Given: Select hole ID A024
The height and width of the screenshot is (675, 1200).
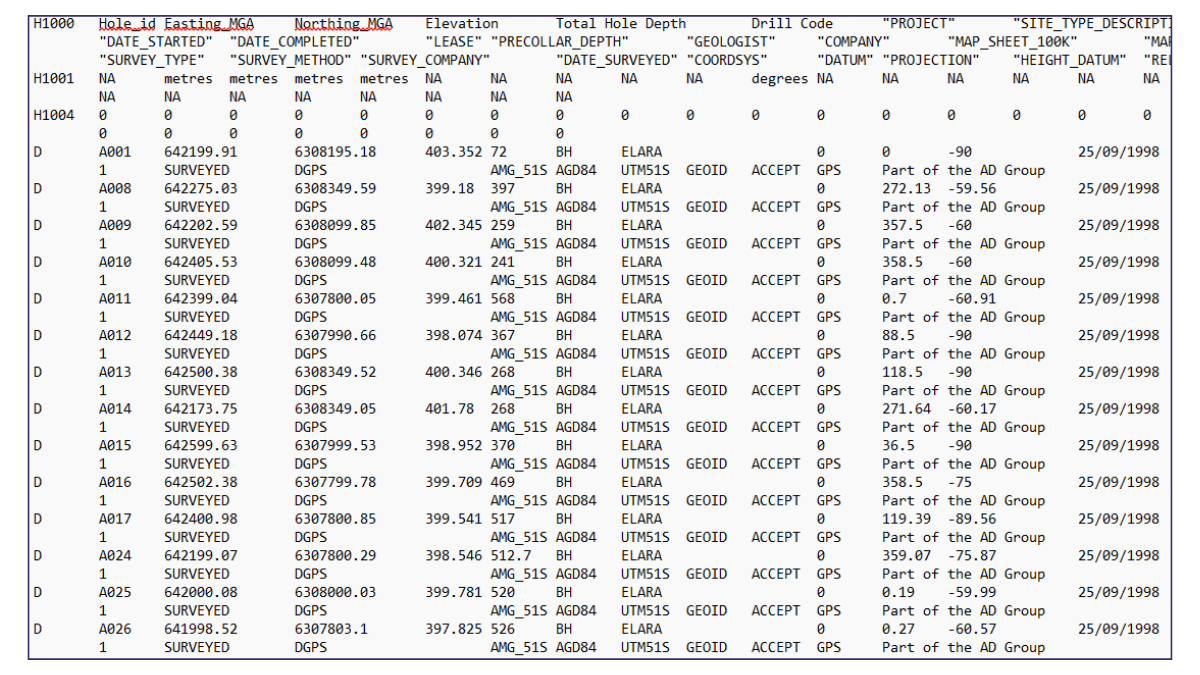Looking at the screenshot, I should click(115, 556).
